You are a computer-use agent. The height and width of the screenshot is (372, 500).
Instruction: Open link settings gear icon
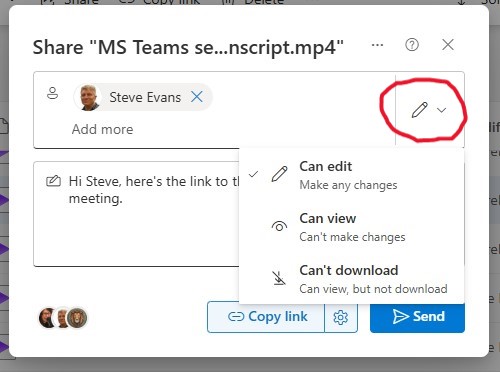341,317
